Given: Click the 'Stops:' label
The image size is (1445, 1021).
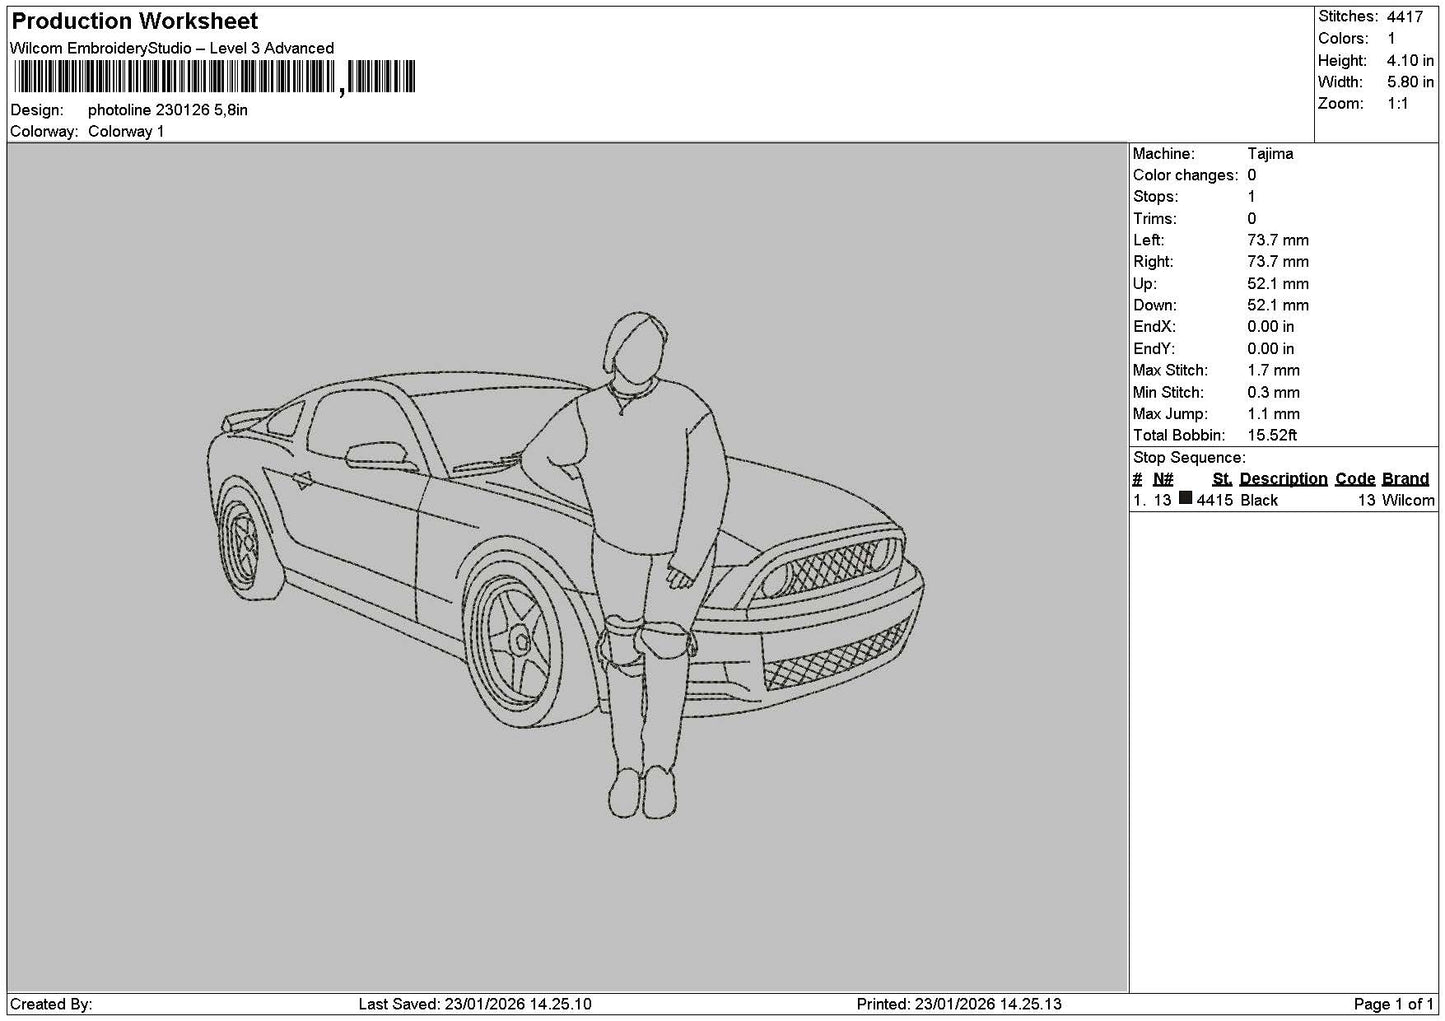Looking at the screenshot, I should point(1155,197).
